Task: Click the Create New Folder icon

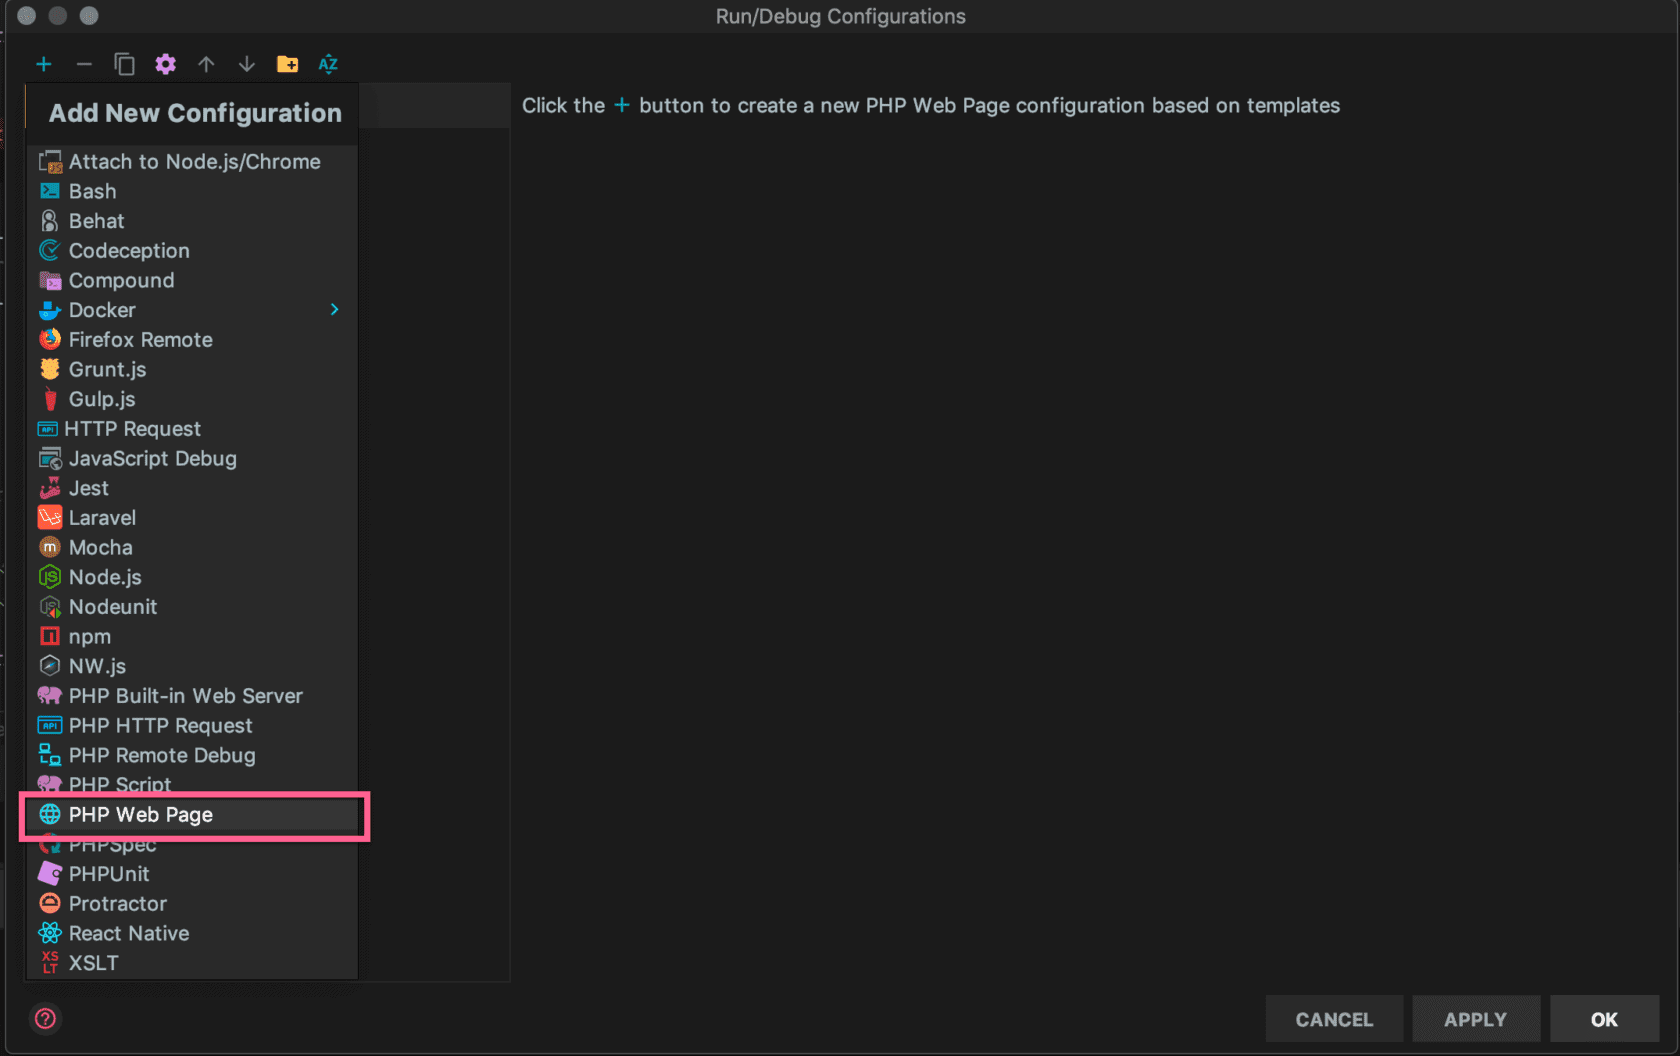Action: (287, 65)
